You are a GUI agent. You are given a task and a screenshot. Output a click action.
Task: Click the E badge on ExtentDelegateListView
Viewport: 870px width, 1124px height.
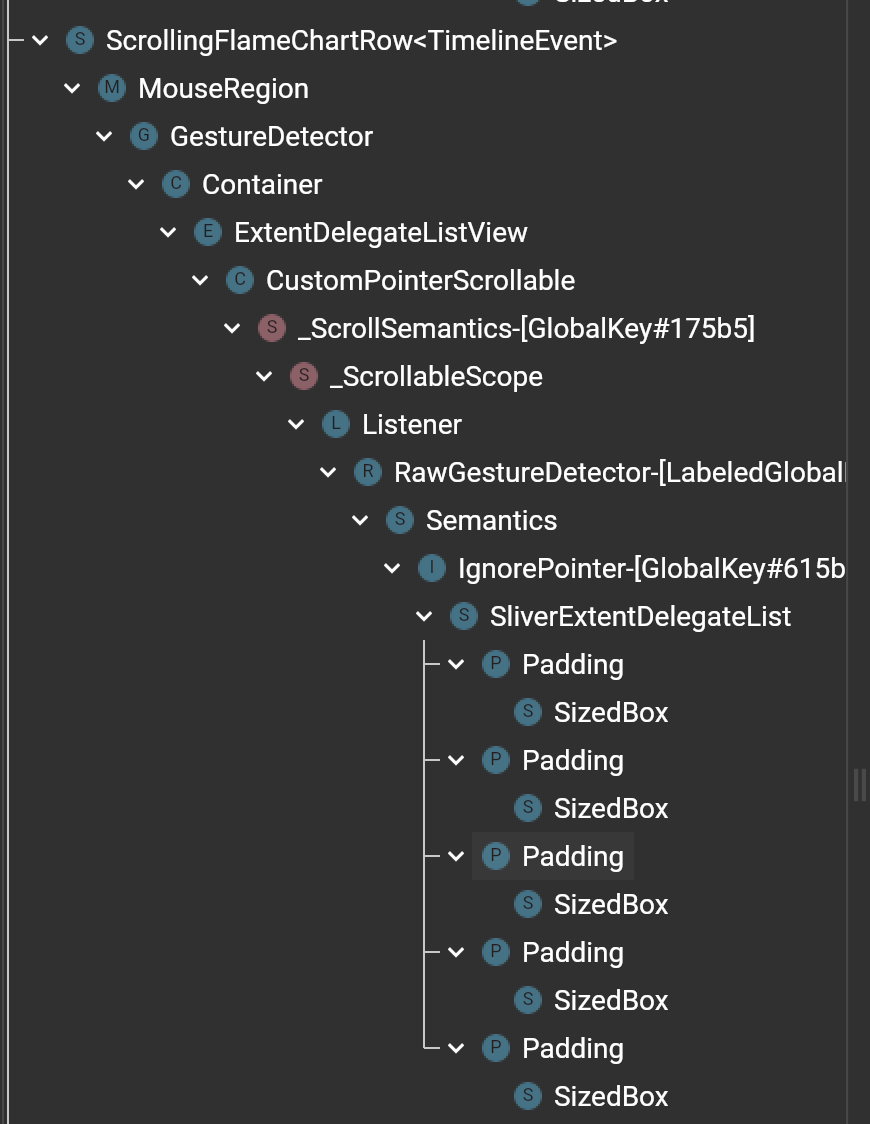208,232
